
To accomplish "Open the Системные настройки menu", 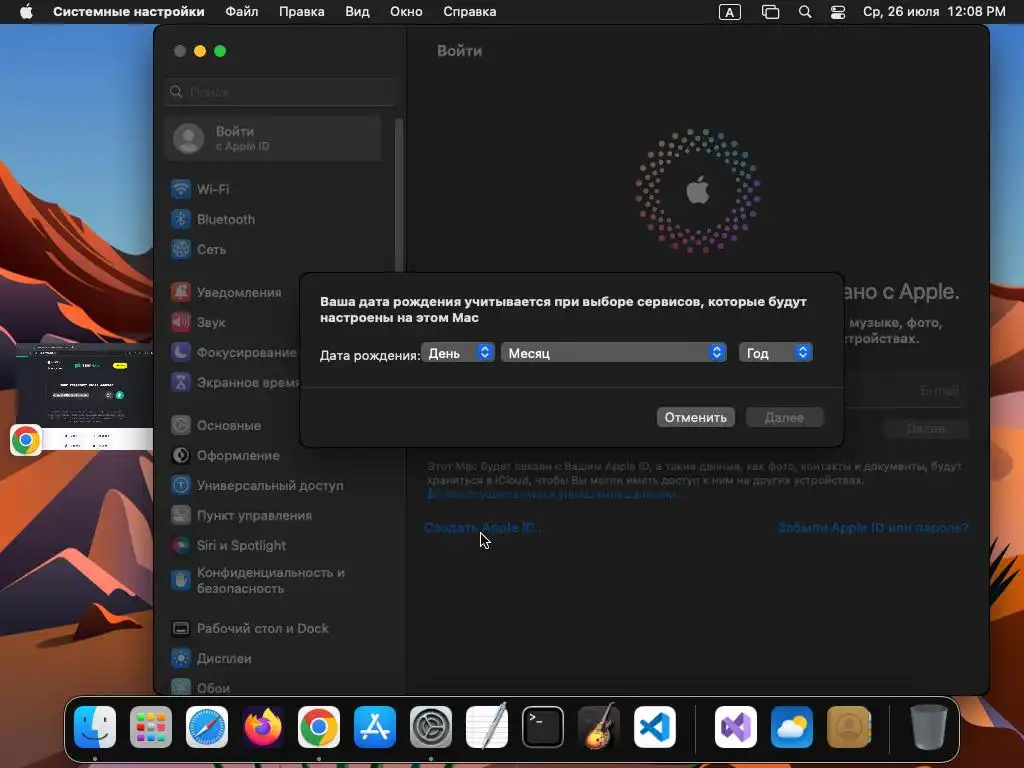I will point(129,12).
